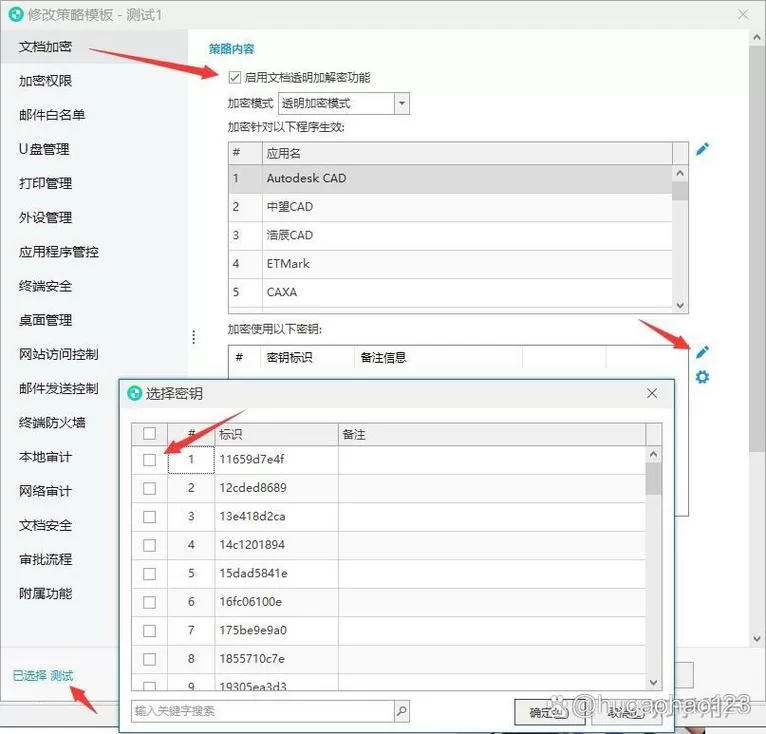Check the box for key 12cded8689
This screenshot has width=766, height=734.
coord(149,488)
